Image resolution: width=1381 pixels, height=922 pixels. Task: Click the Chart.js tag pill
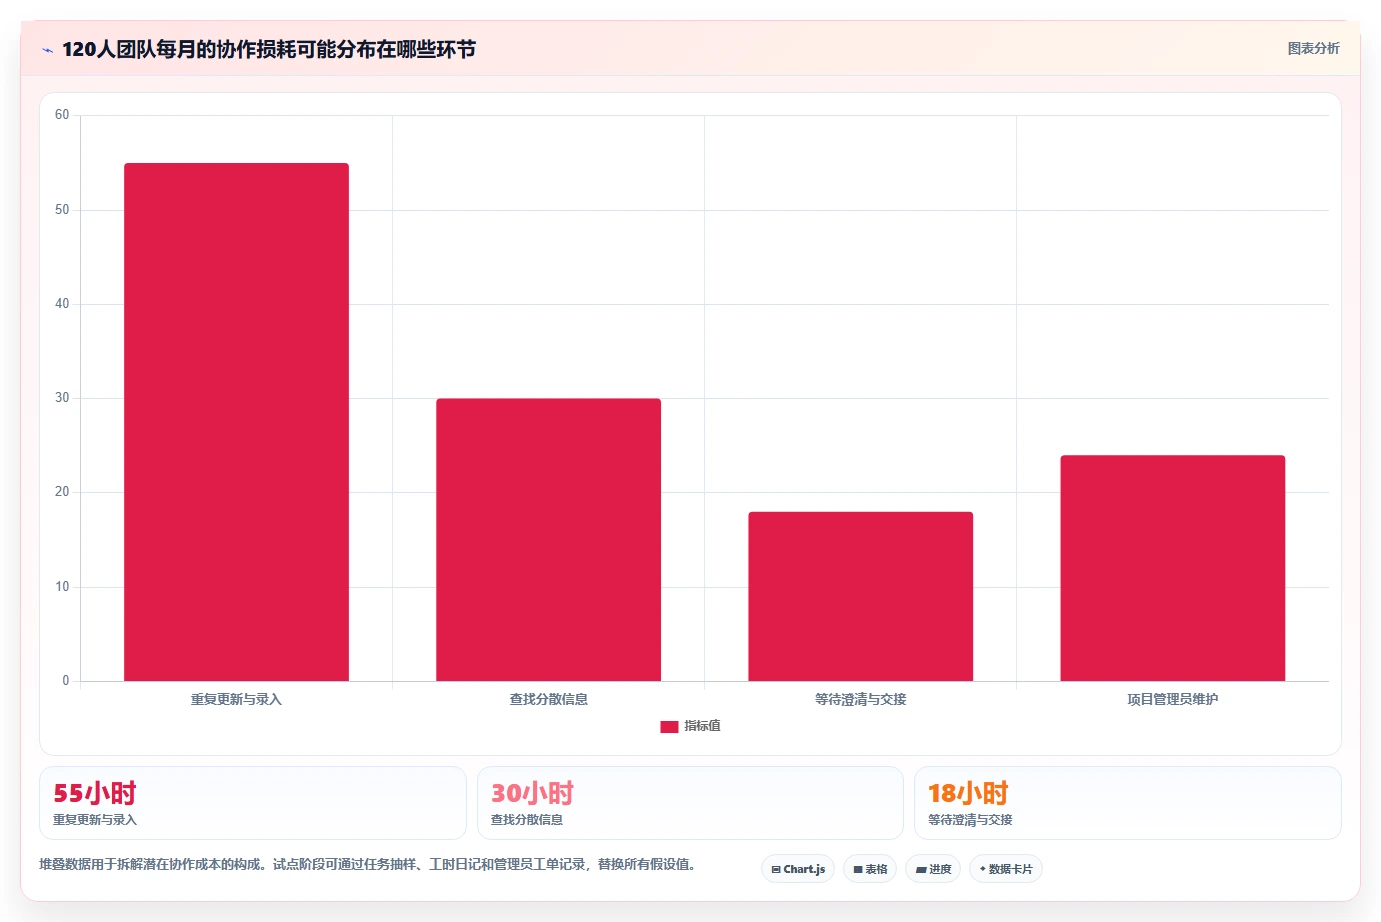(798, 869)
